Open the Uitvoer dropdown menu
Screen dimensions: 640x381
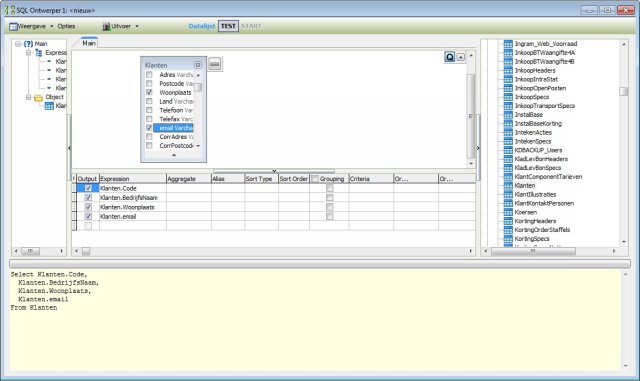[120, 26]
